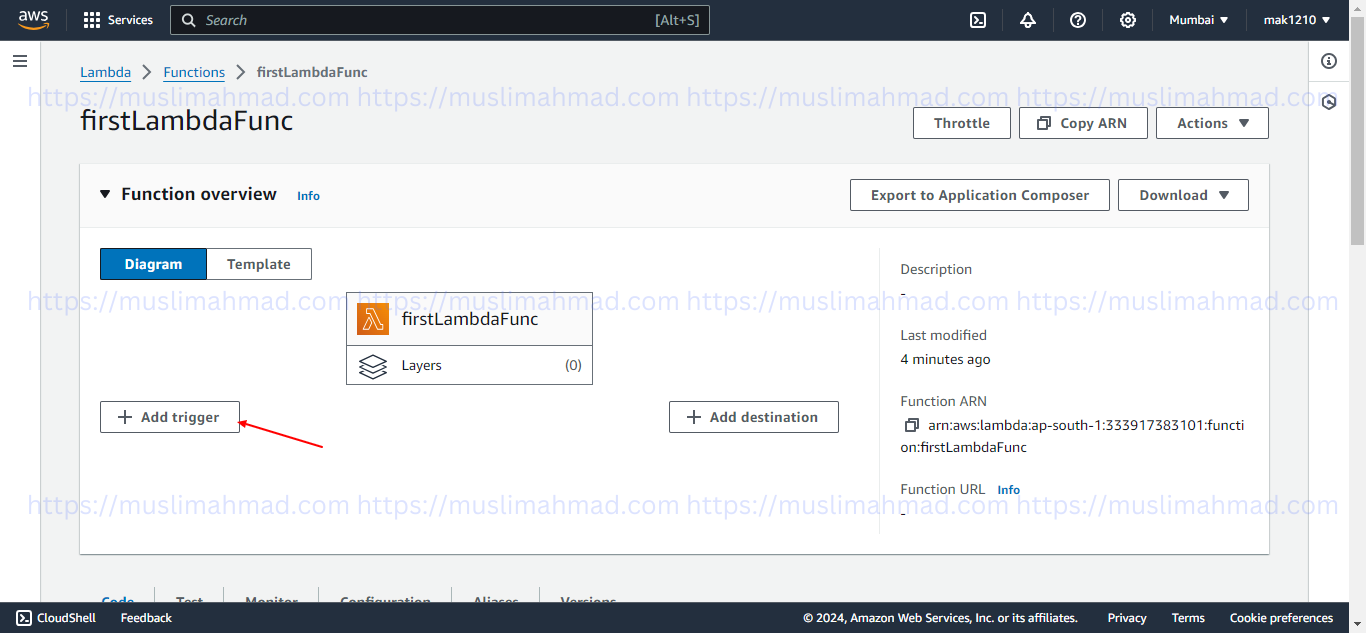Collapse the Function overview section
The width and height of the screenshot is (1366, 633).
[x=105, y=194]
